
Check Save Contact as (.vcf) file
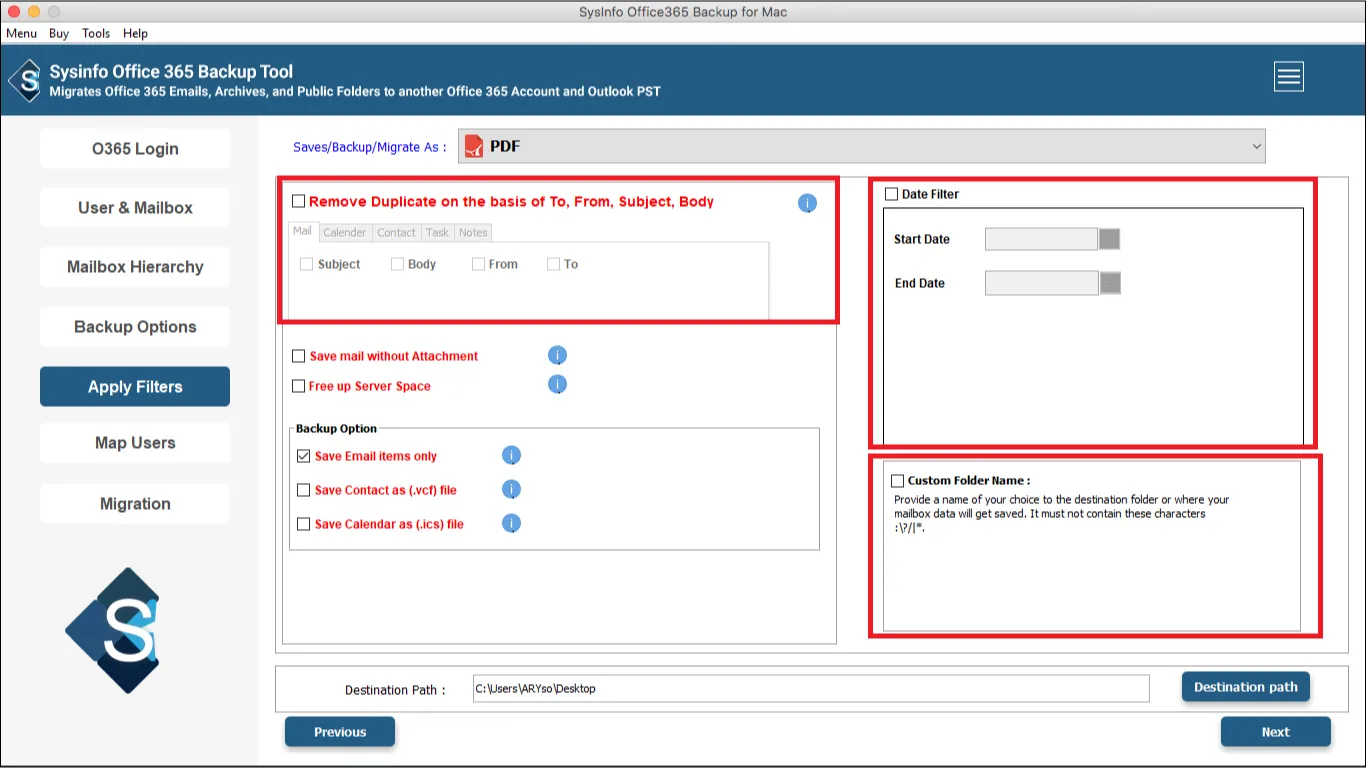[x=304, y=490]
